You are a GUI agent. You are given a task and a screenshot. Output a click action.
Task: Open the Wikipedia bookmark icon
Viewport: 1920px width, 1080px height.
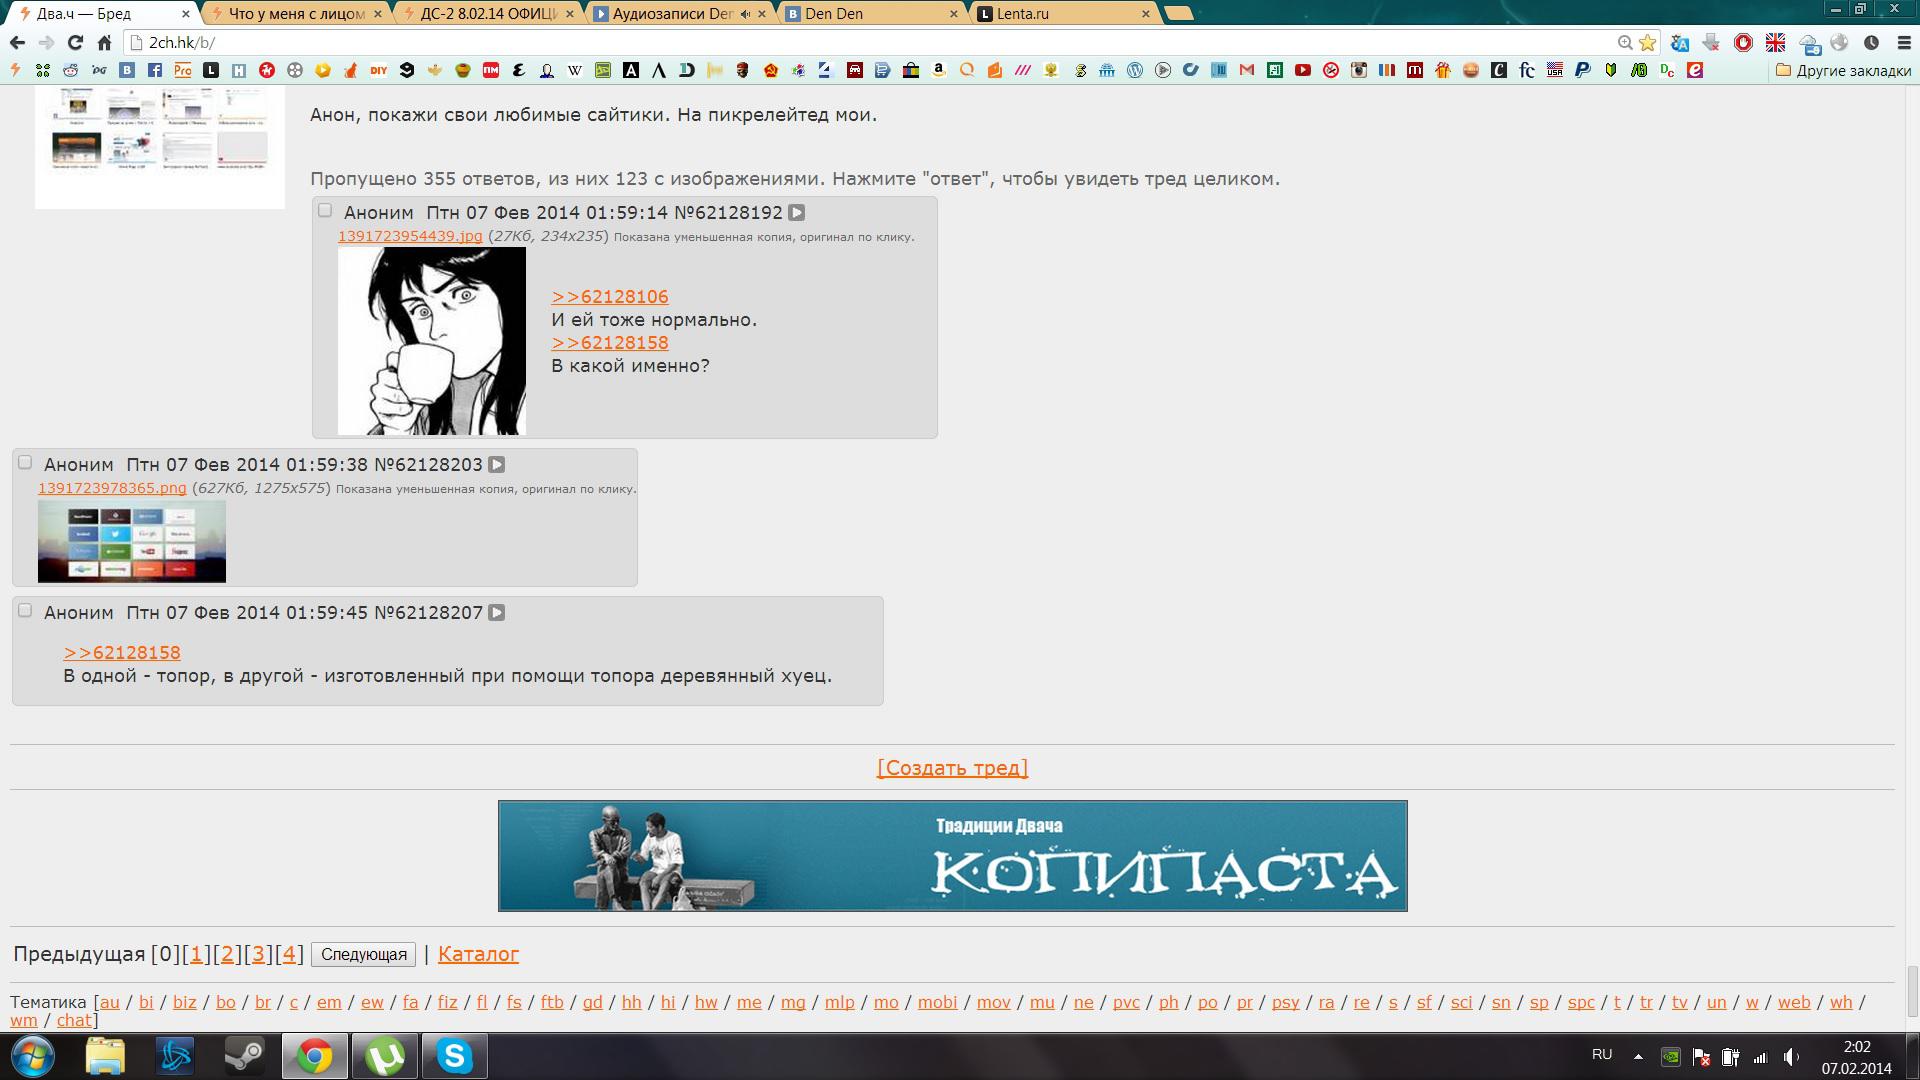tap(574, 70)
